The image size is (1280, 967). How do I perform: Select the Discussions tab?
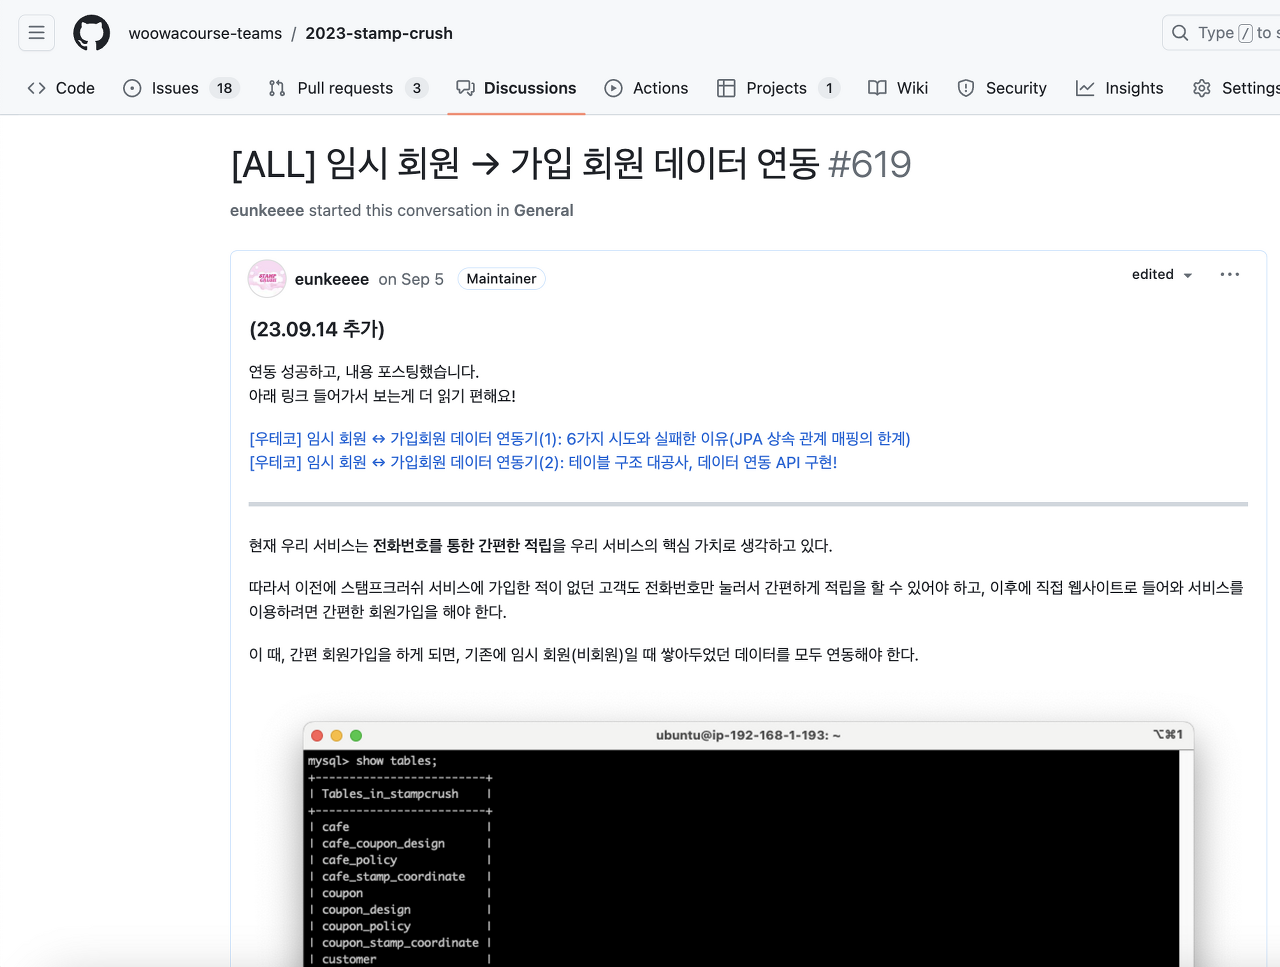click(x=516, y=88)
